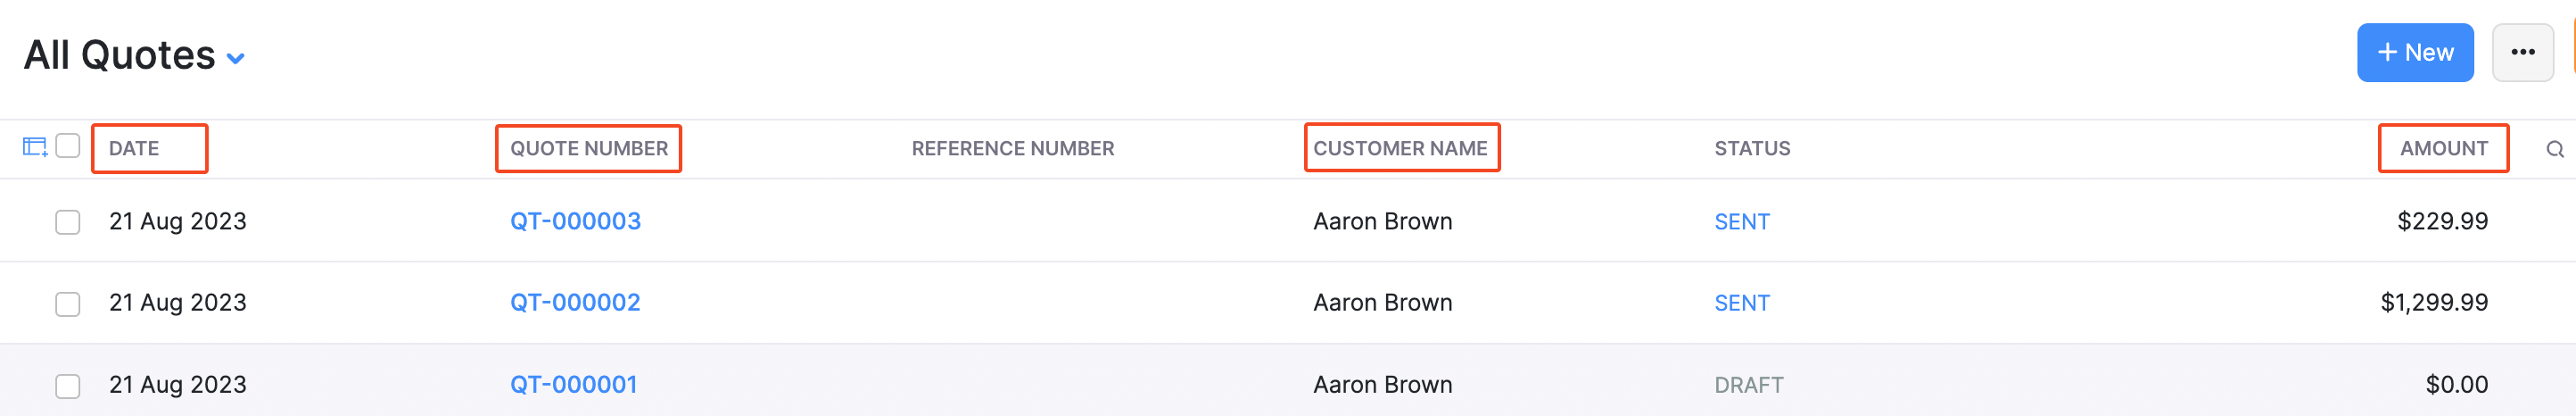Screen dimensions: 2576x416
Task: Click the Reference Number column header
Action: point(1012,149)
